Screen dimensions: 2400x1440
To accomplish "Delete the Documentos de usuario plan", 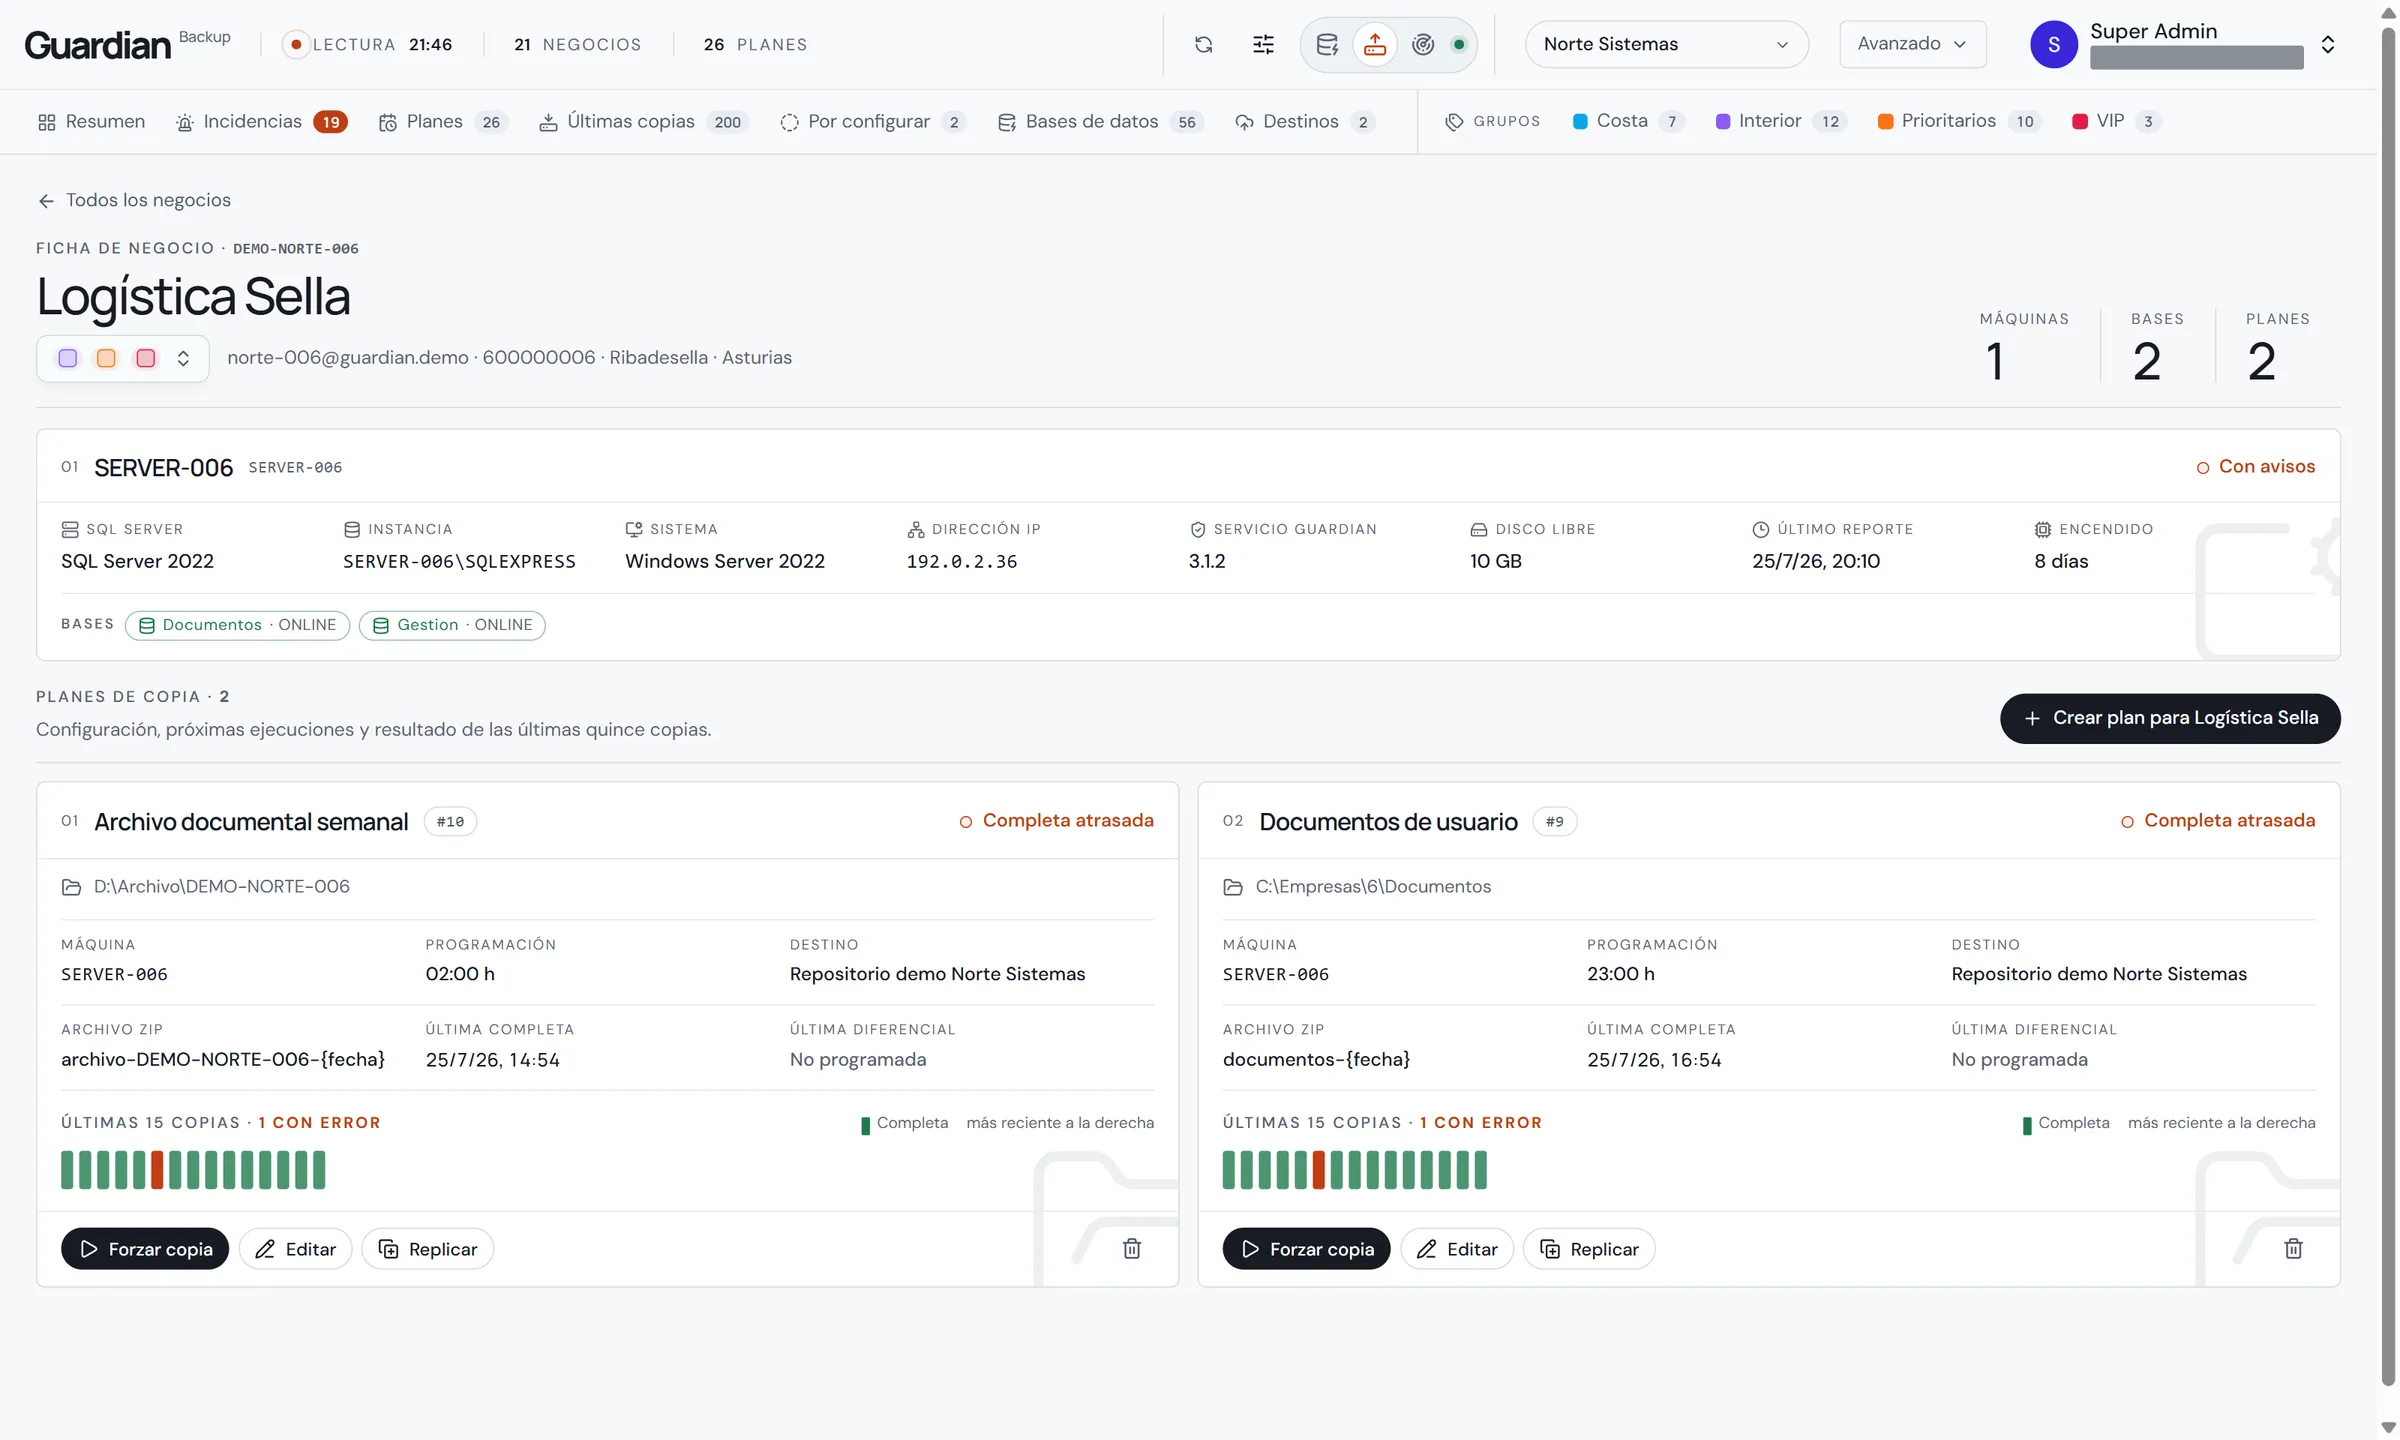I will click(x=2293, y=1248).
